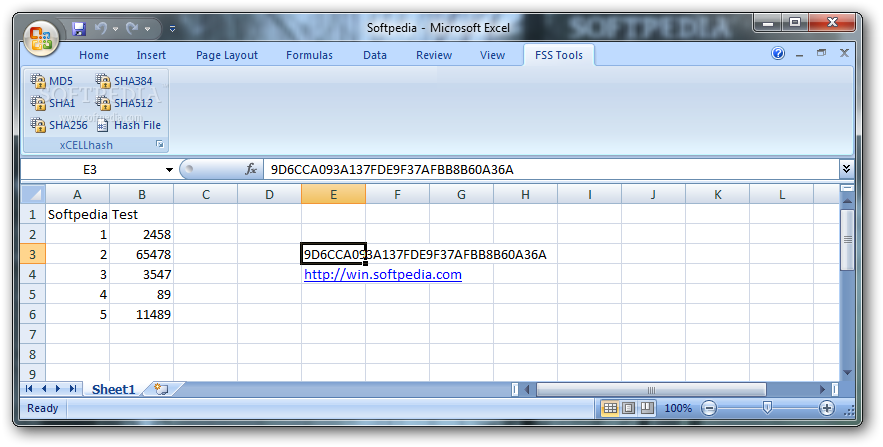Open the Sheet1 worksheet tab
883x447 pixels.
114,389
